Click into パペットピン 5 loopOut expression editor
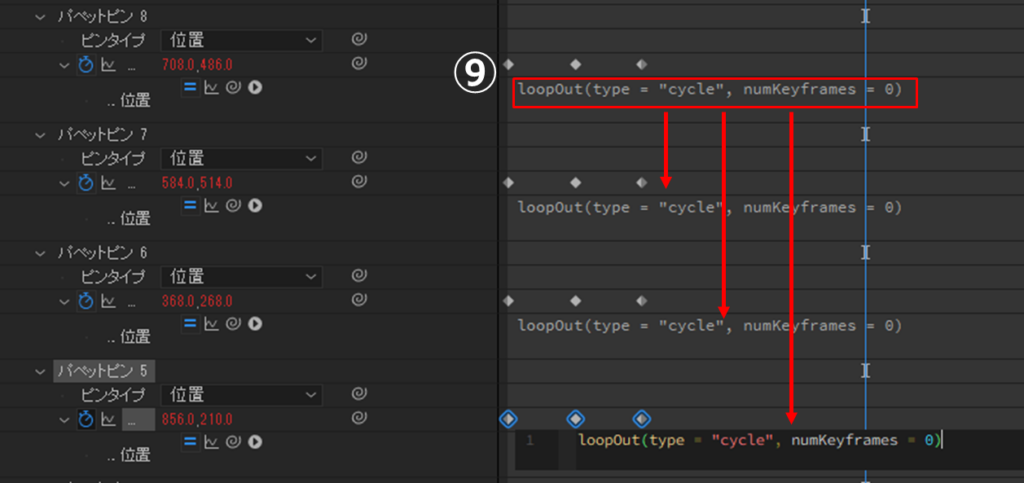The image size is (1024, 483). 760,440
